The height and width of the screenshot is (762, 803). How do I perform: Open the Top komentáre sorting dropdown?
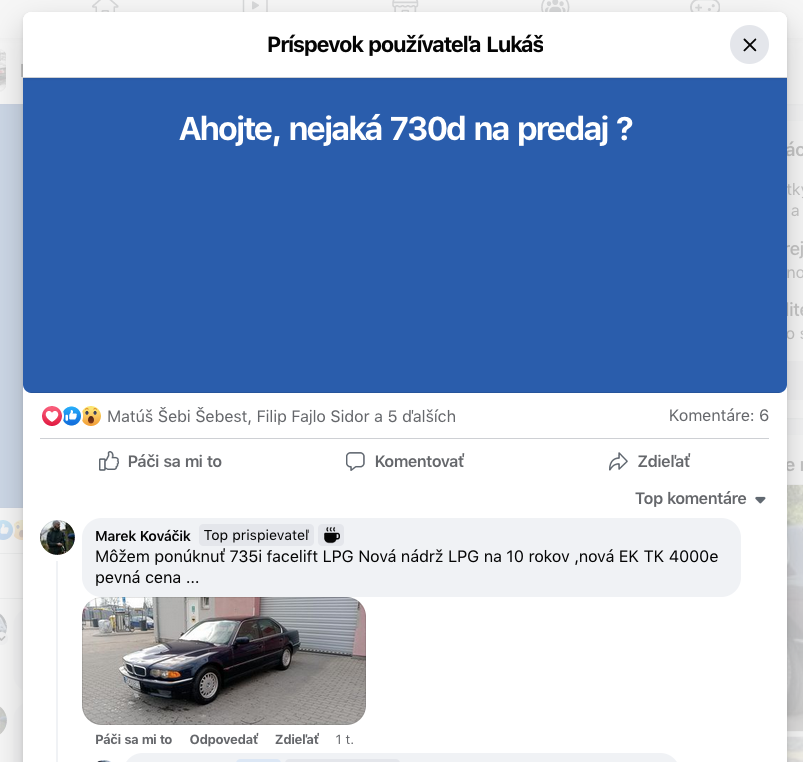click(x=700, y=498)
